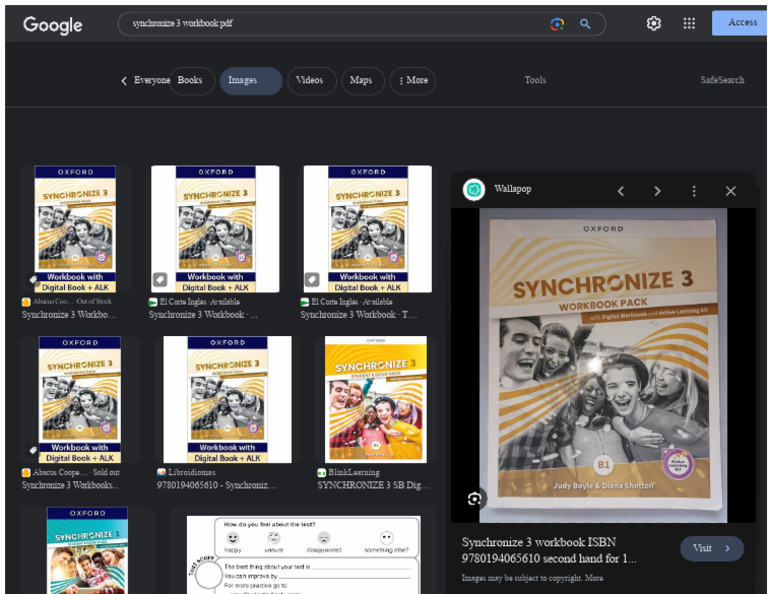The height and width of the screenshot is (594, 768).
Task: Click '9780194065610 - Synchroniz…' result title
Action: [216, 485]
